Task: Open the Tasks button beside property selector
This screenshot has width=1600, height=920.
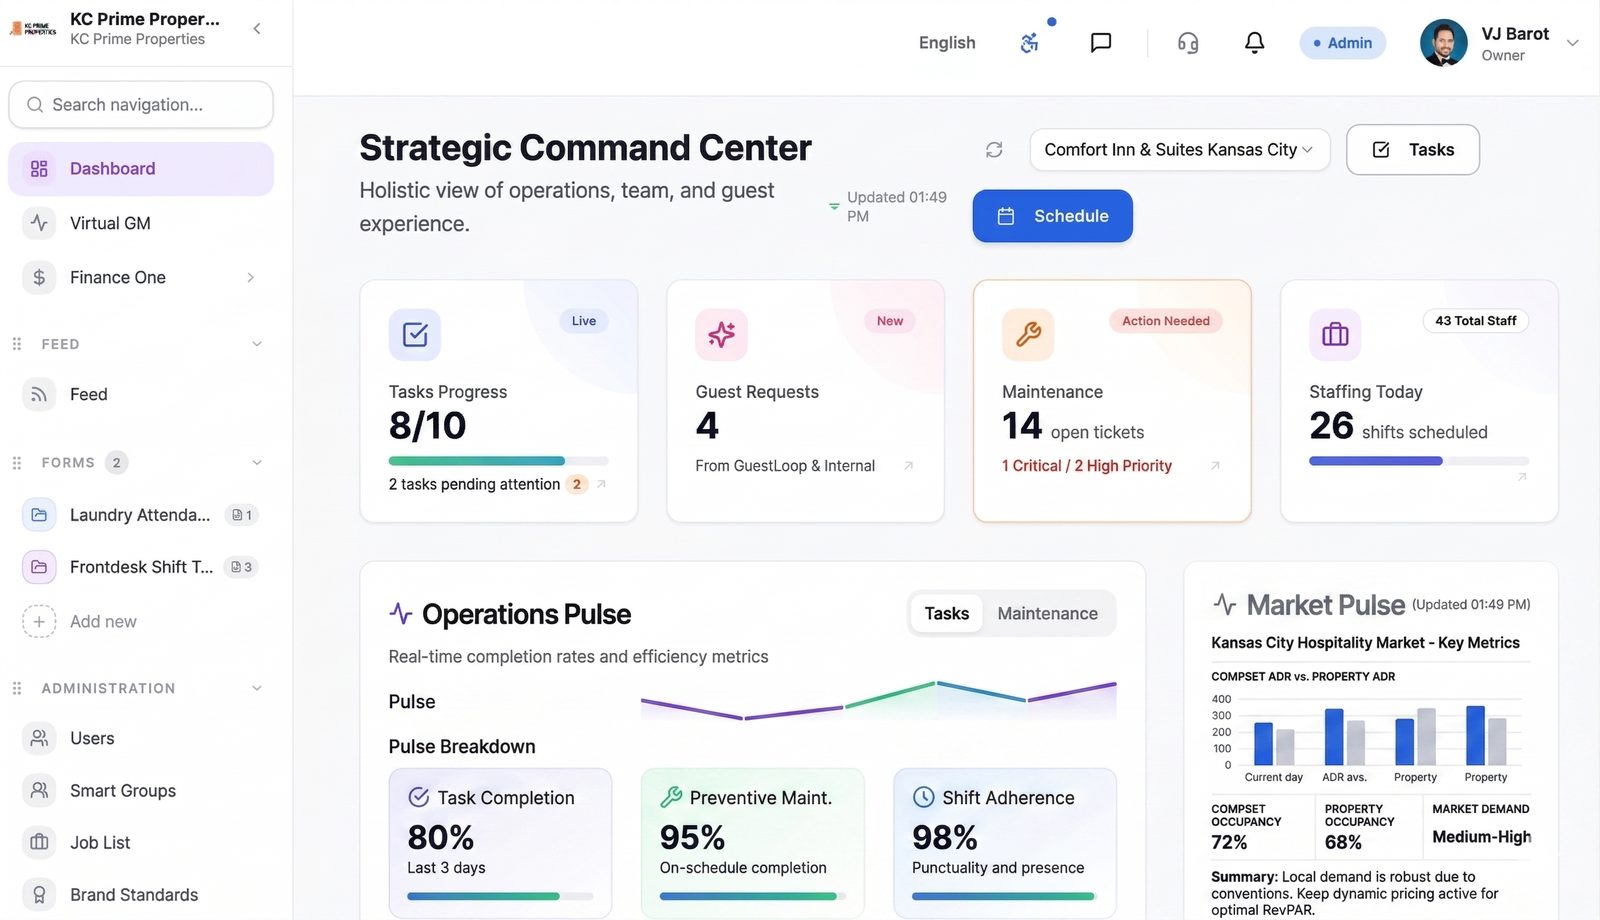Action: tap(1412, 149)
